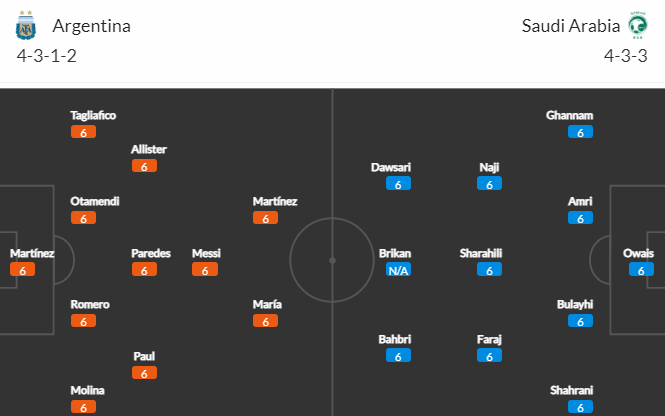This screenshot has height=416, width=665.
Task: Click Brikan's N/A rating badge
Action: (x=398, y=270)
